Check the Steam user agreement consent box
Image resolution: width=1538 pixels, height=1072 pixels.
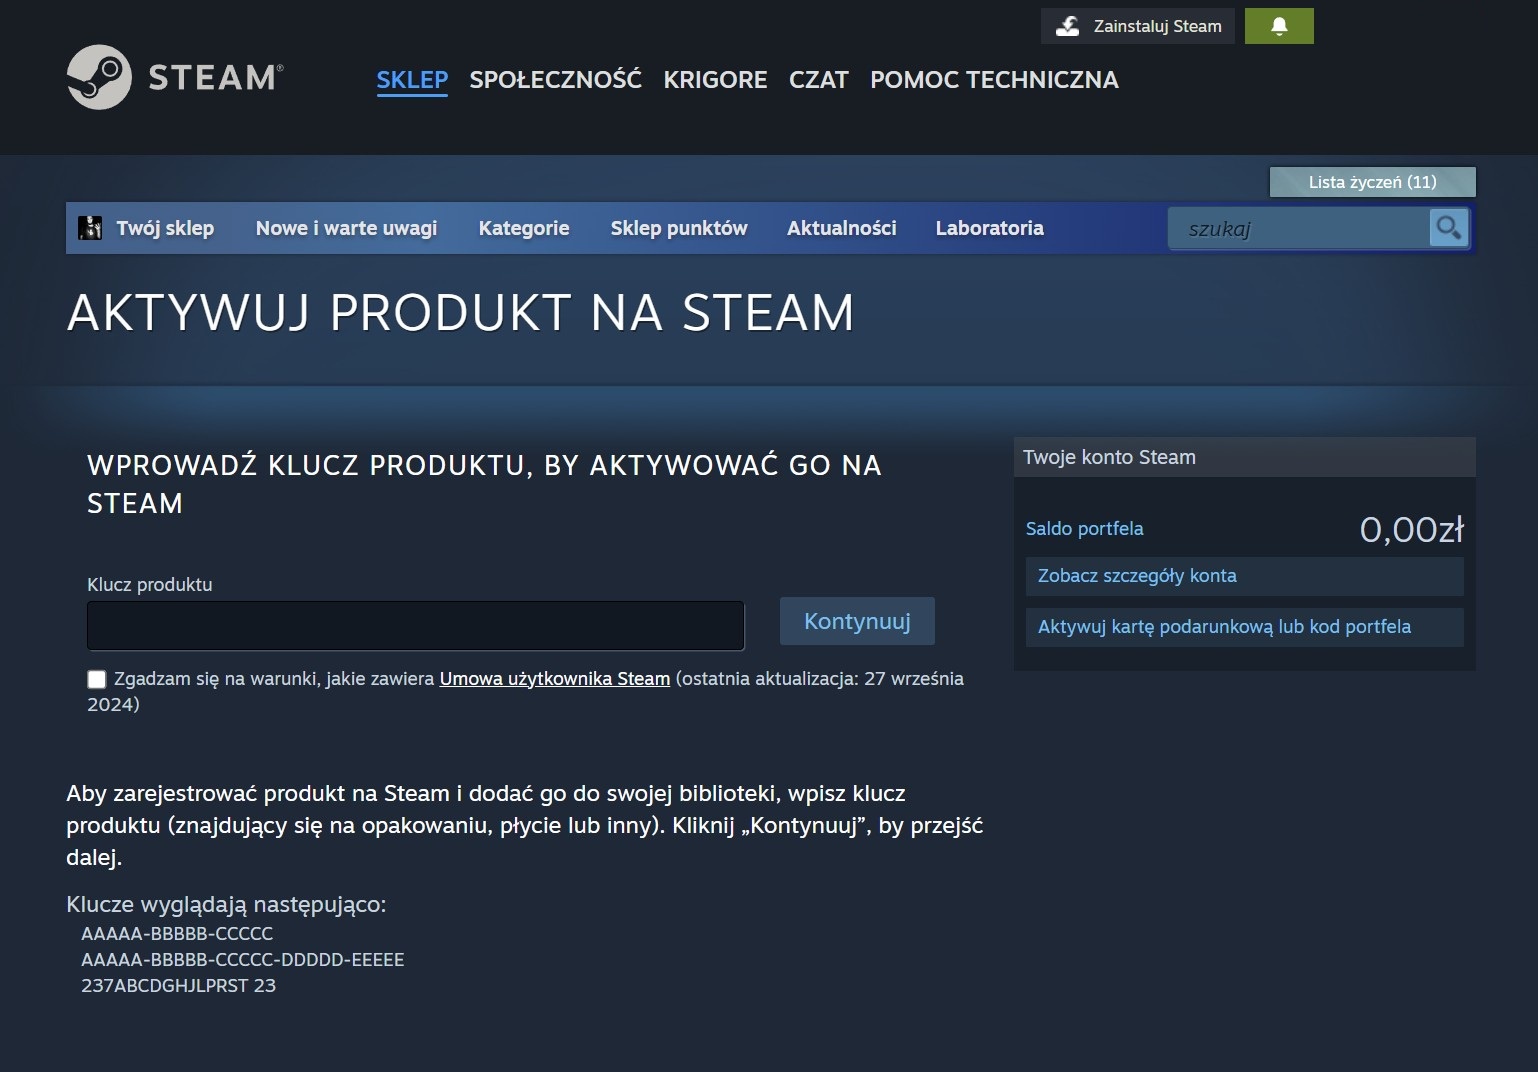(x=96, y=679)
